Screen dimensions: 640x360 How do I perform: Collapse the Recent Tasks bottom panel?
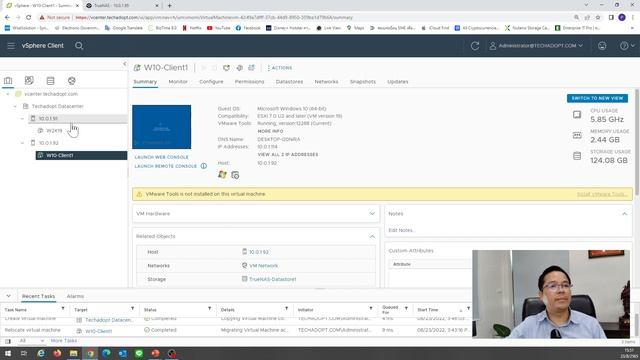coord(9,296)
